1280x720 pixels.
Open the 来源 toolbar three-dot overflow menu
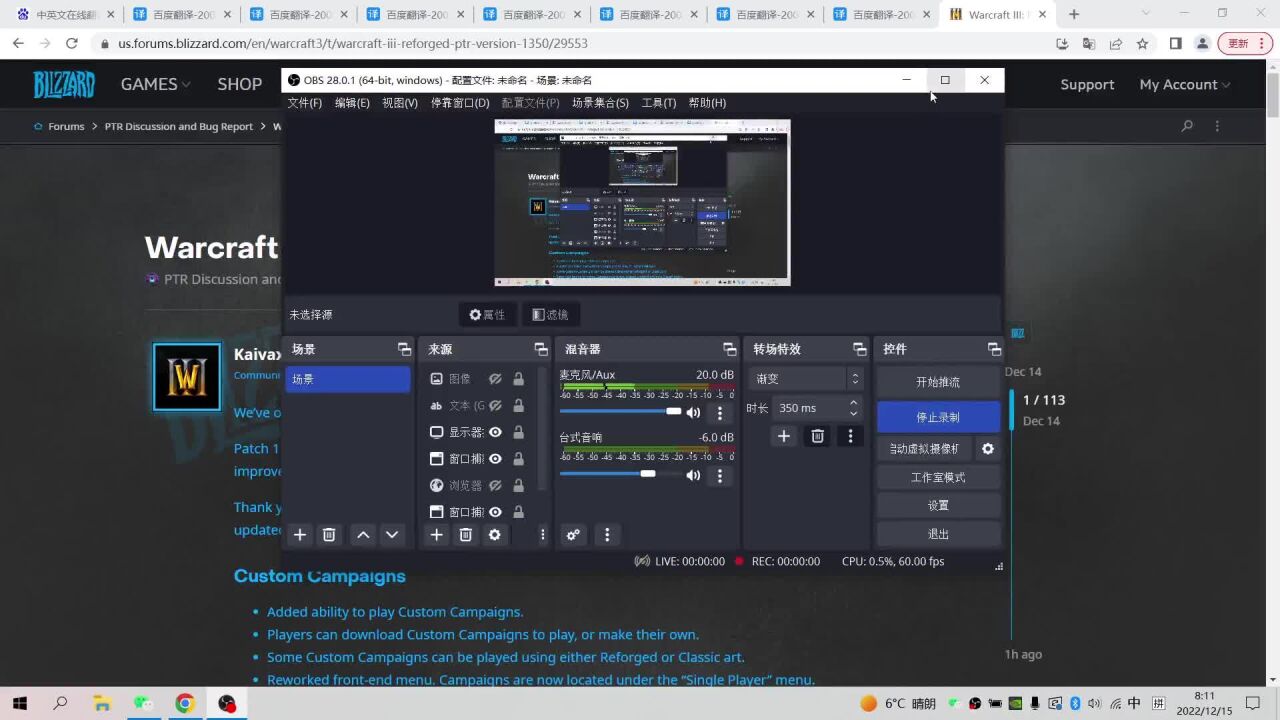click(543, 535)
